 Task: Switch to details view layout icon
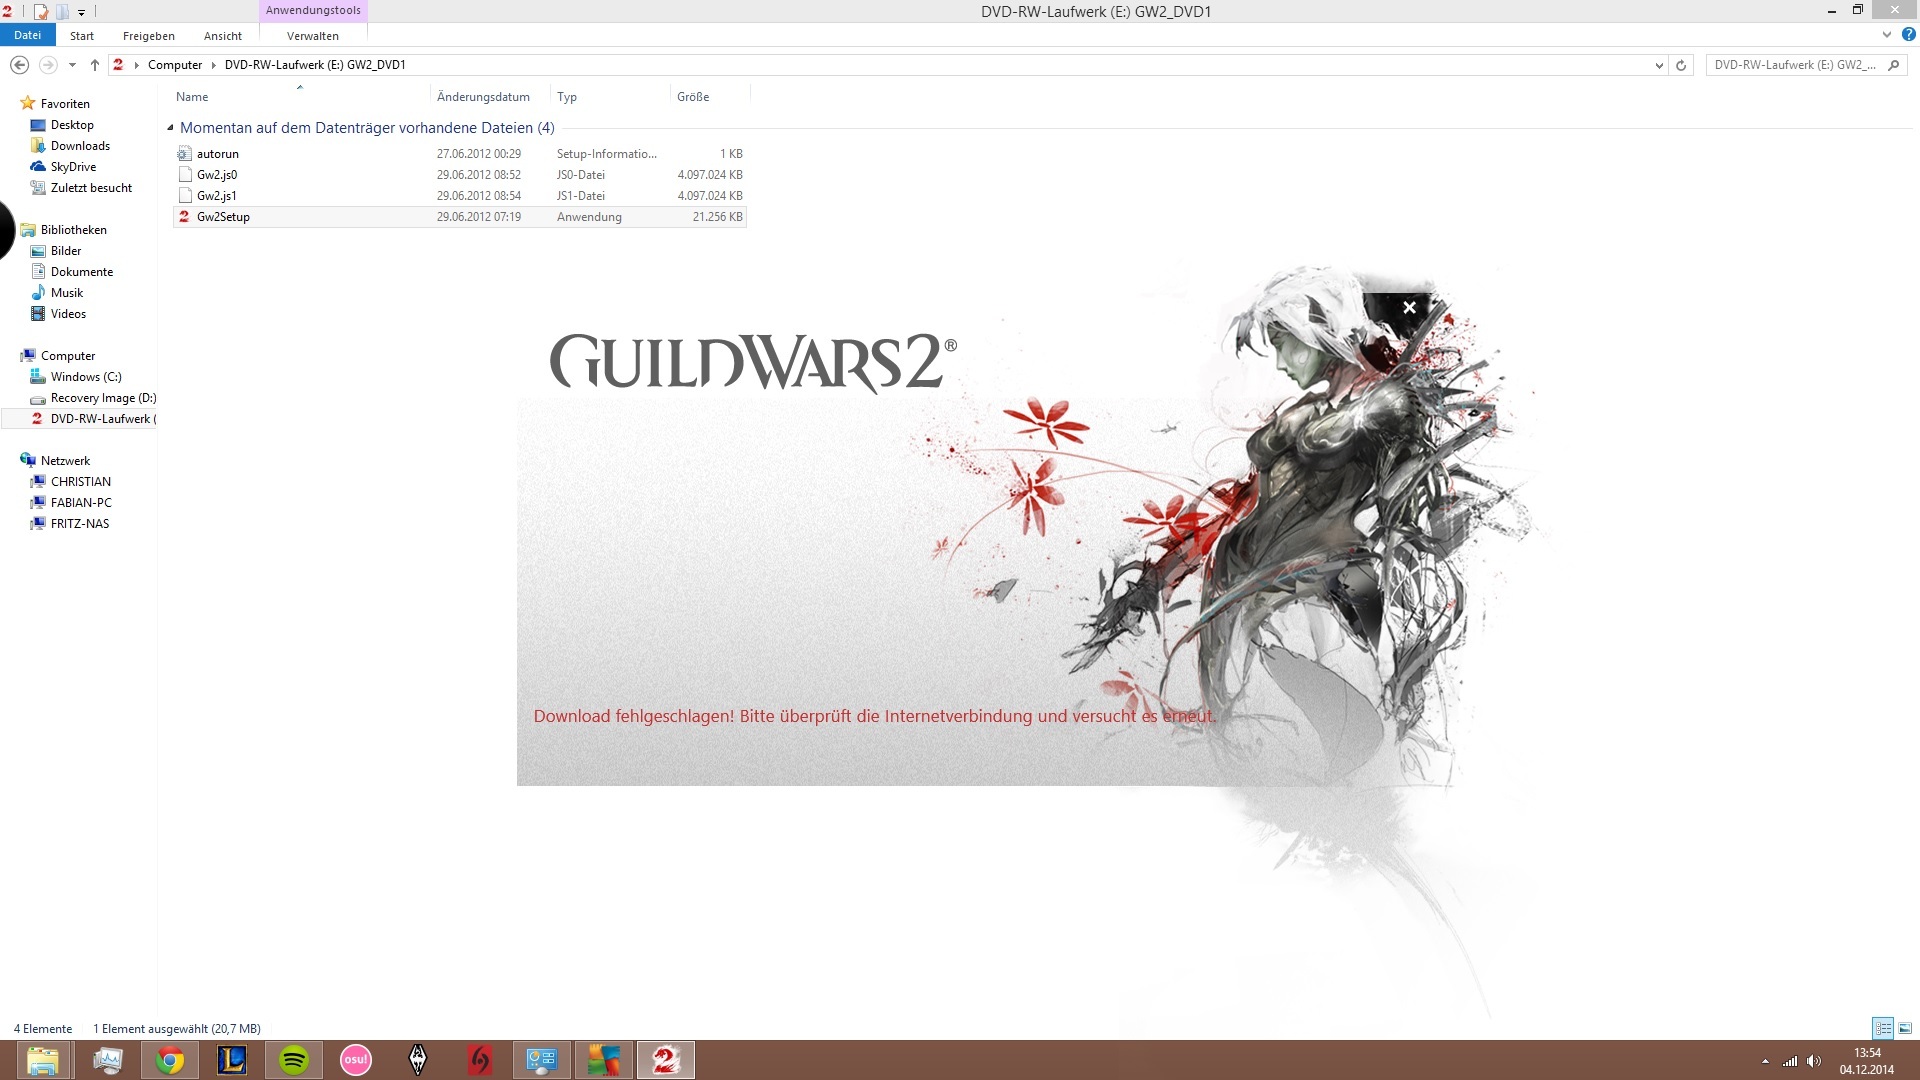(1883, 1028)
